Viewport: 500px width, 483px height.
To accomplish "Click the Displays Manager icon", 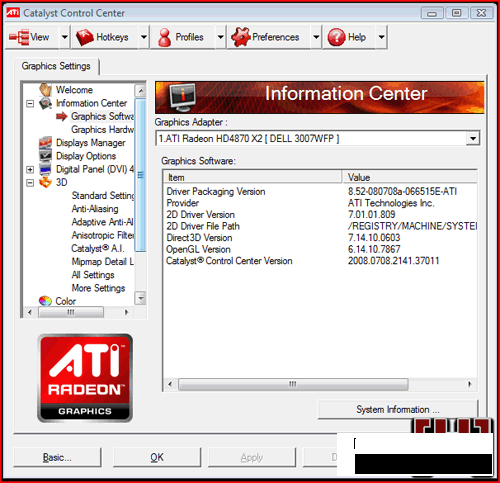I will tap(45, 142).
